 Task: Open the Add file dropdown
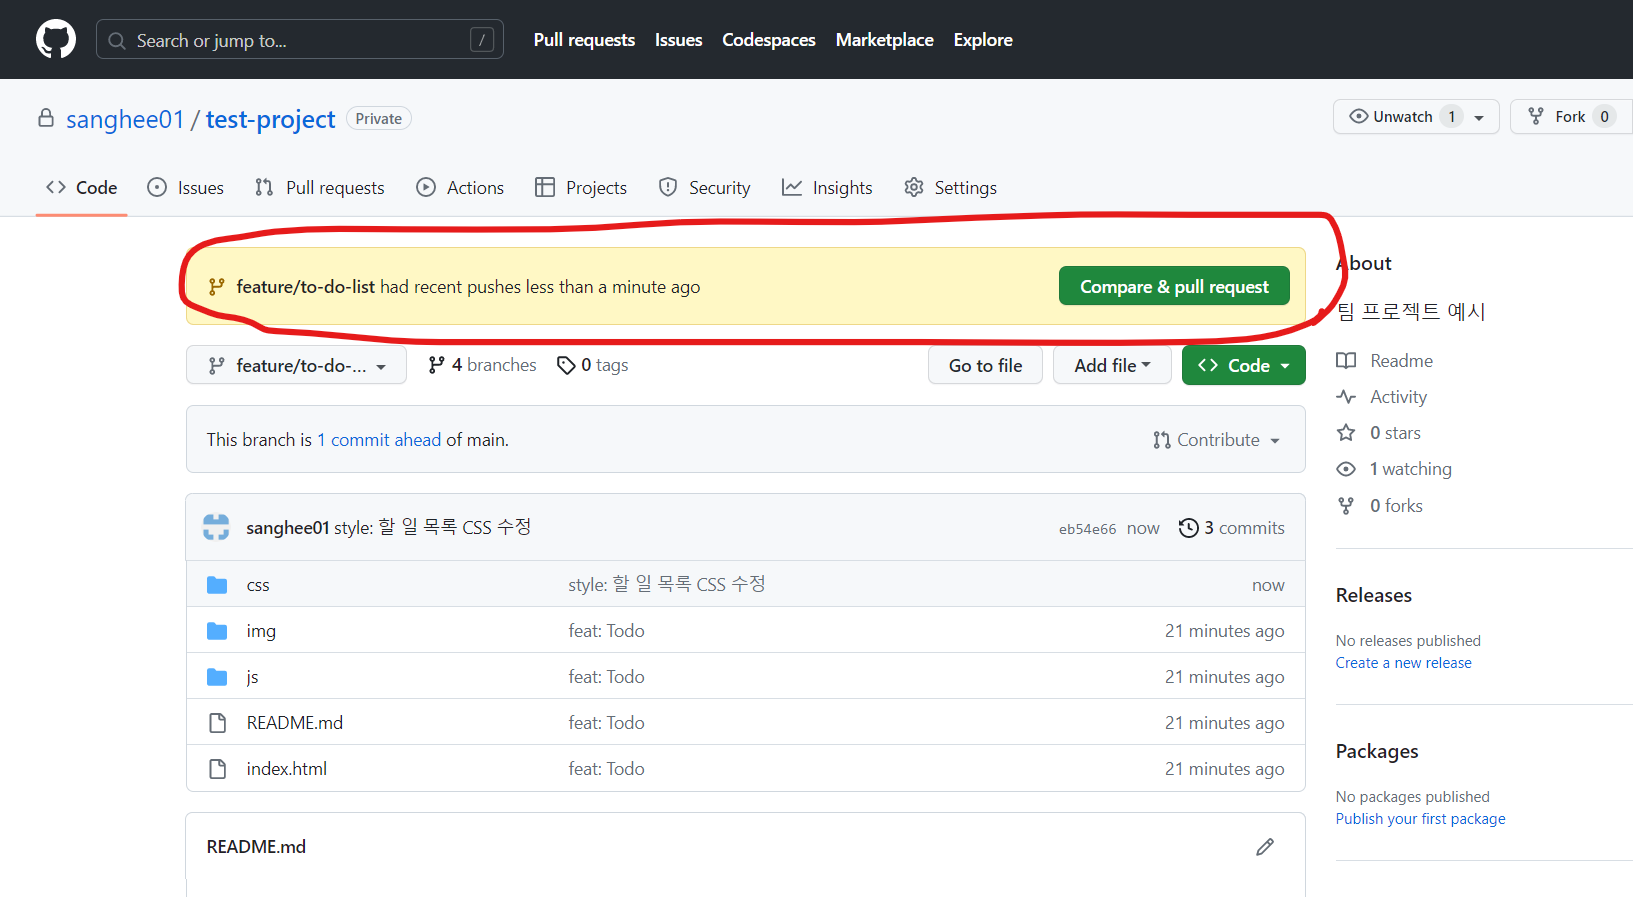point(1112,365)
